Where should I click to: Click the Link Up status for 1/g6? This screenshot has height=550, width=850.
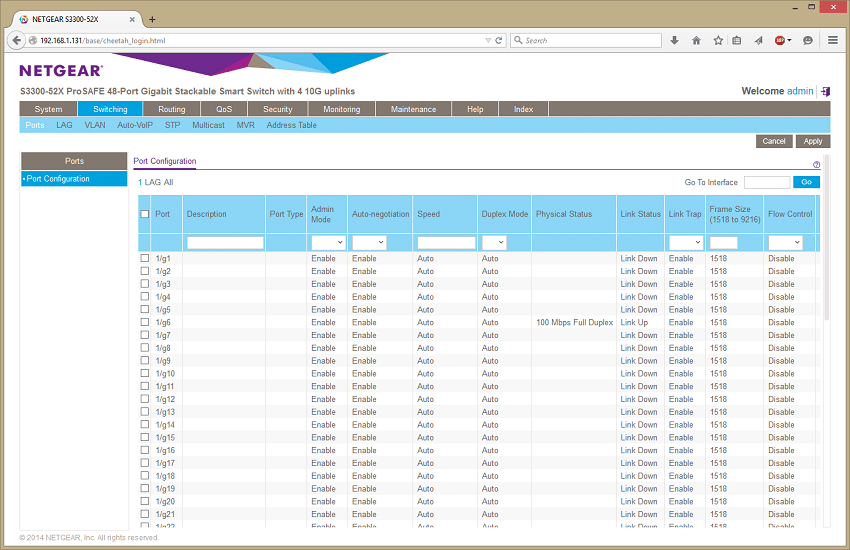634,322
